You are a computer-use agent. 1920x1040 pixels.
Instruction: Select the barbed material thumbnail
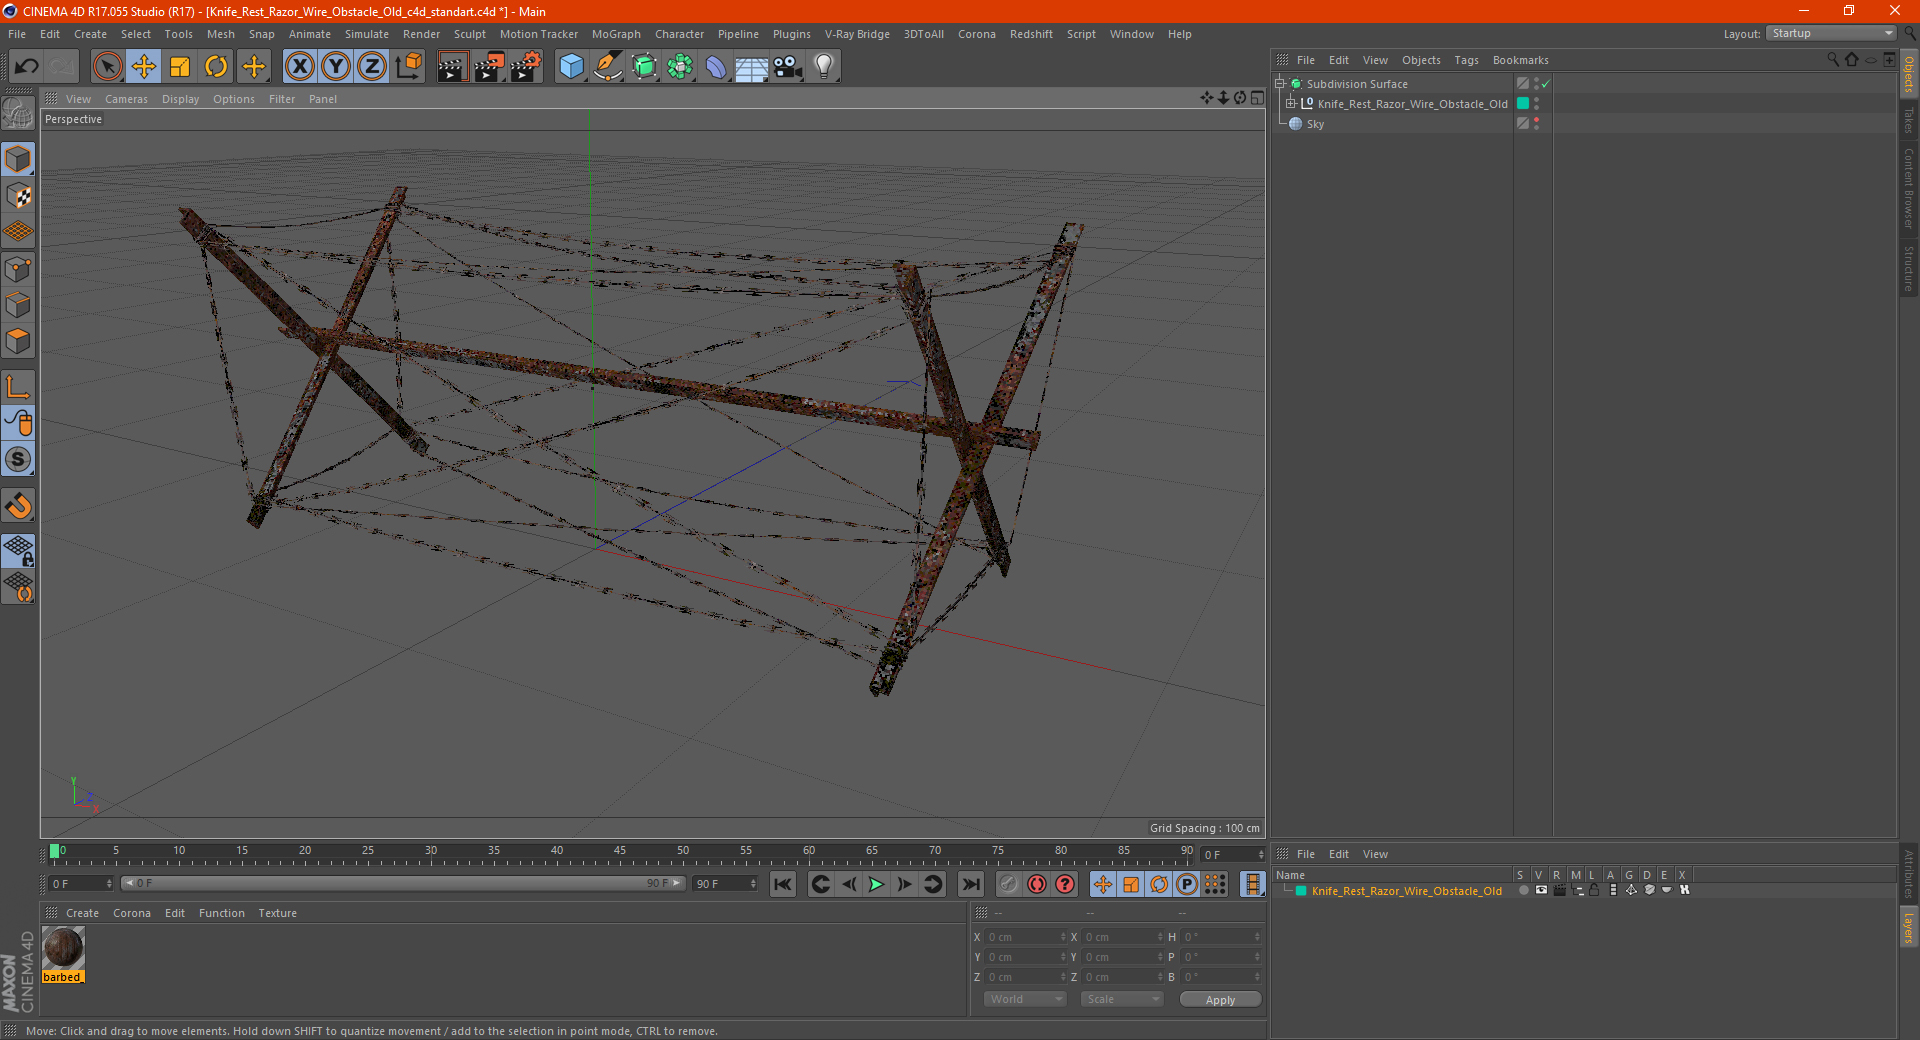tap(63, 948)
